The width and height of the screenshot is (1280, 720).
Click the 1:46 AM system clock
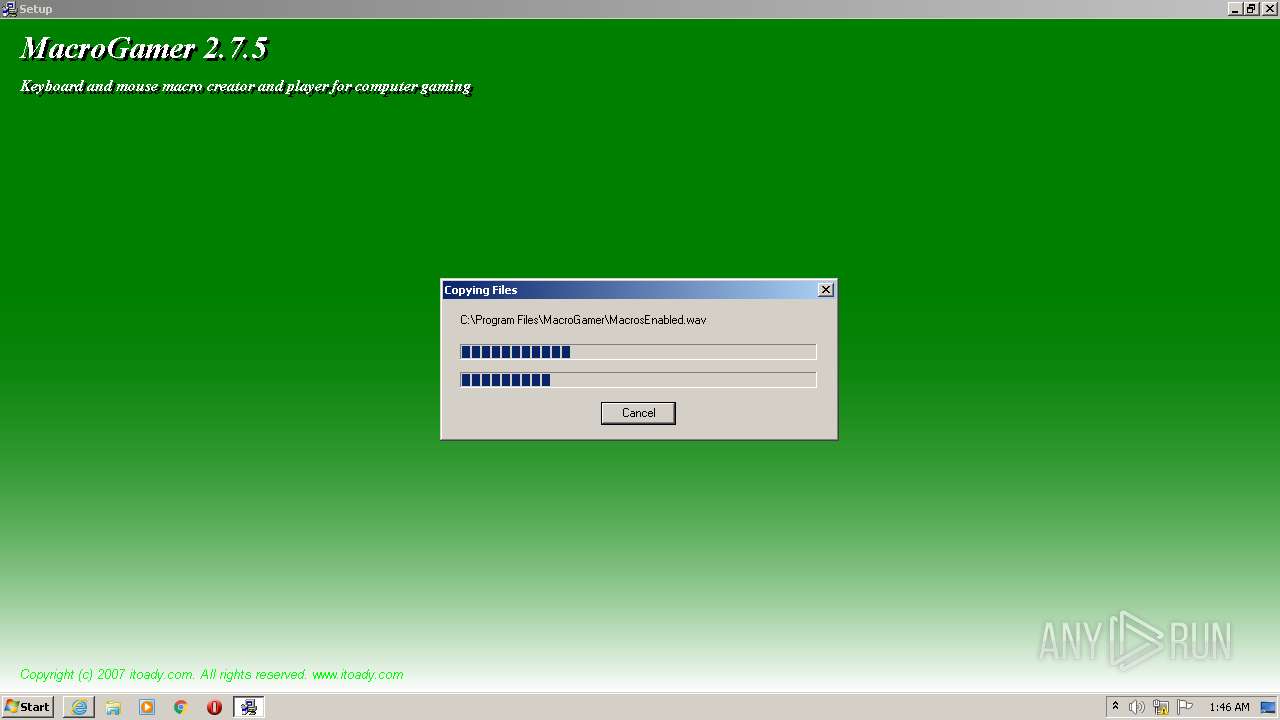coord(1229,707)
